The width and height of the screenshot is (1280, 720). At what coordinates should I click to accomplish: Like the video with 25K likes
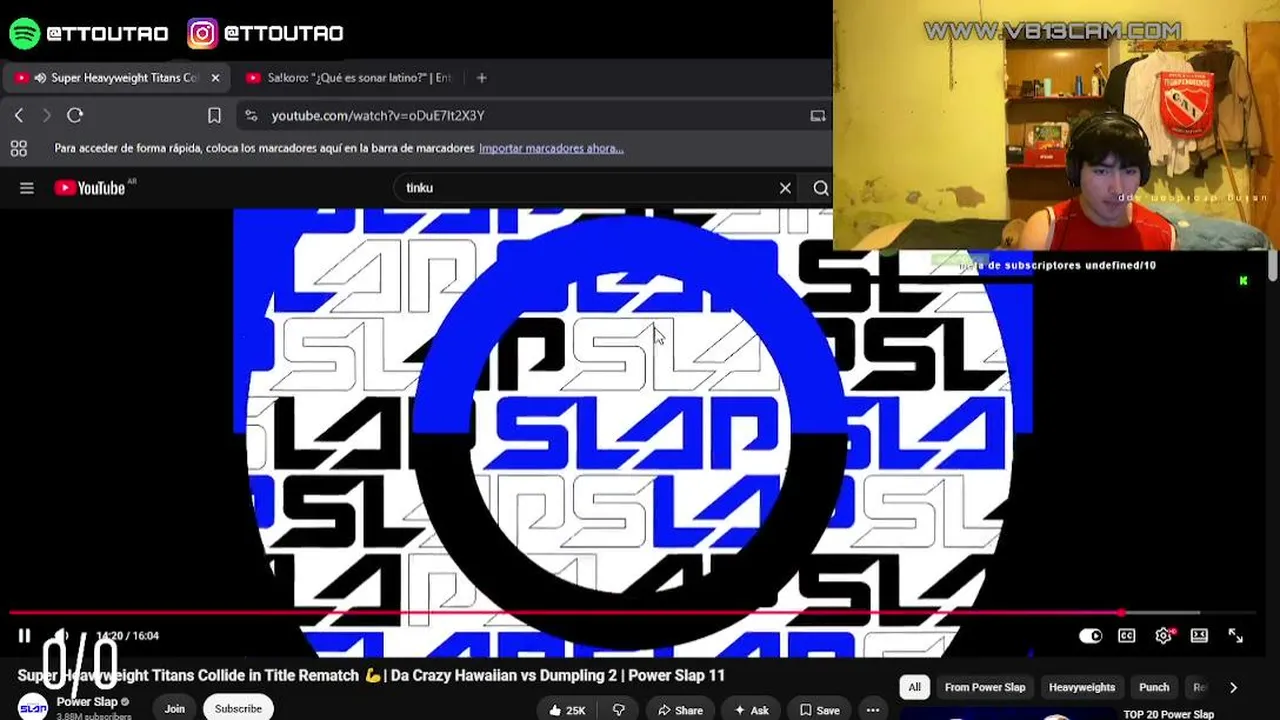pos(567,710)
